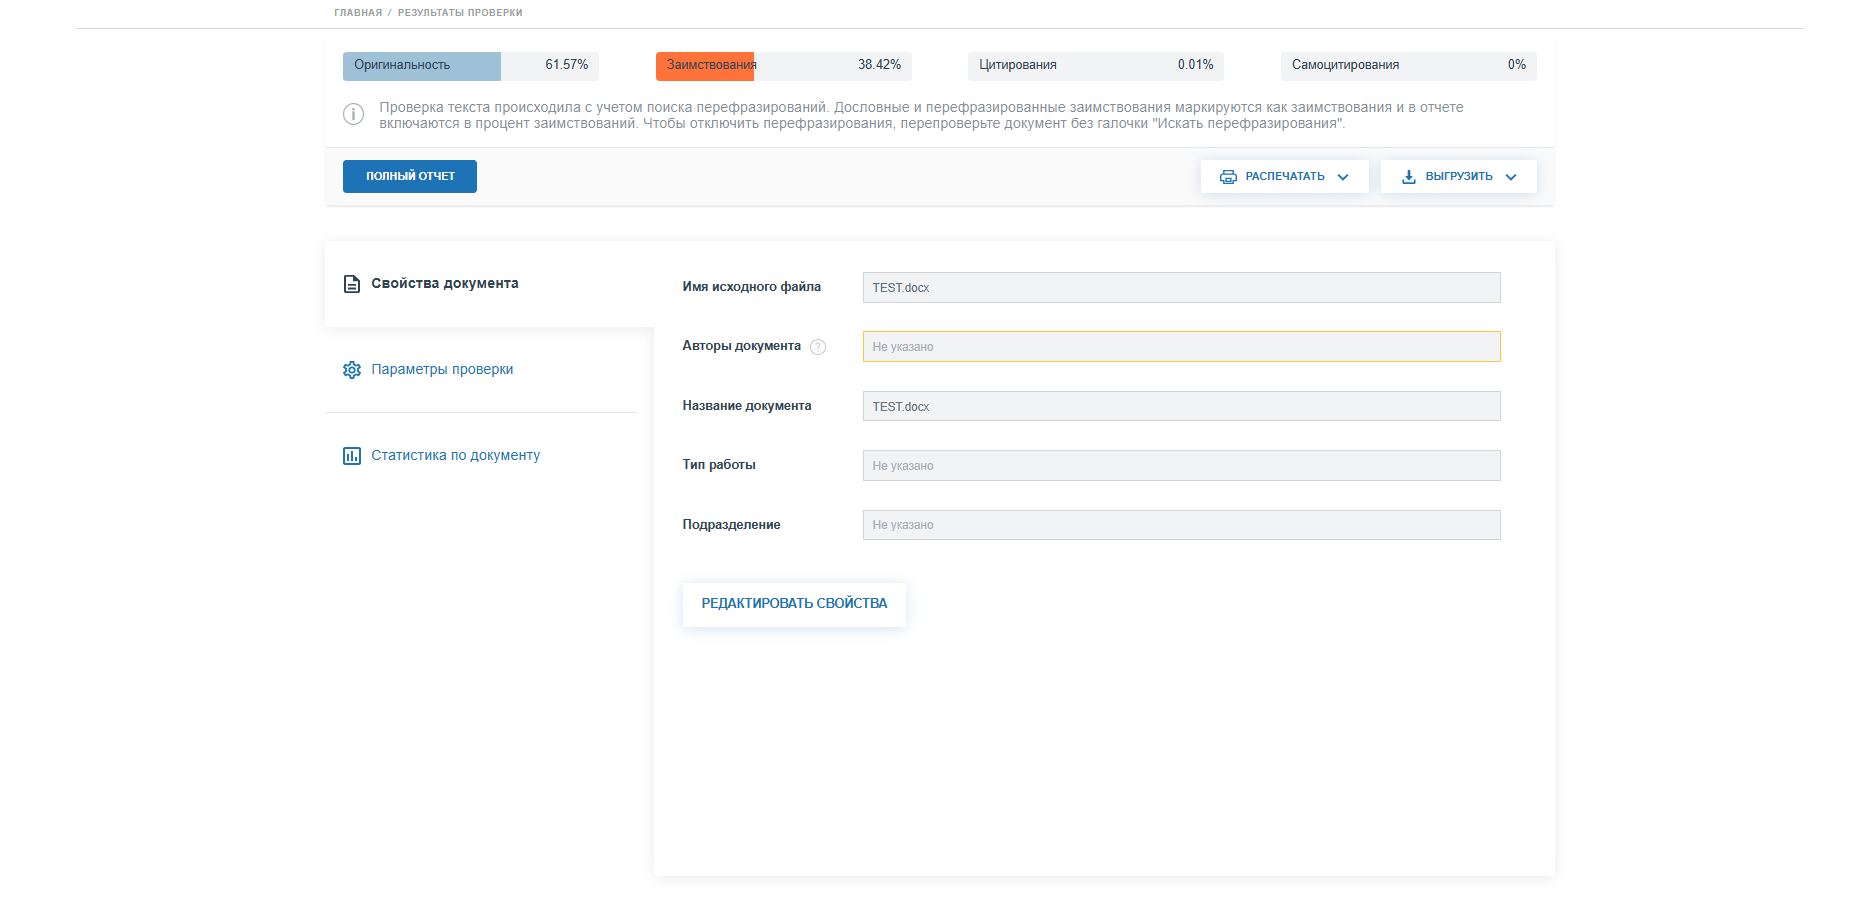Click the printer icon in Распечатать
The image size is (1872, 909).
[1228, 177]
